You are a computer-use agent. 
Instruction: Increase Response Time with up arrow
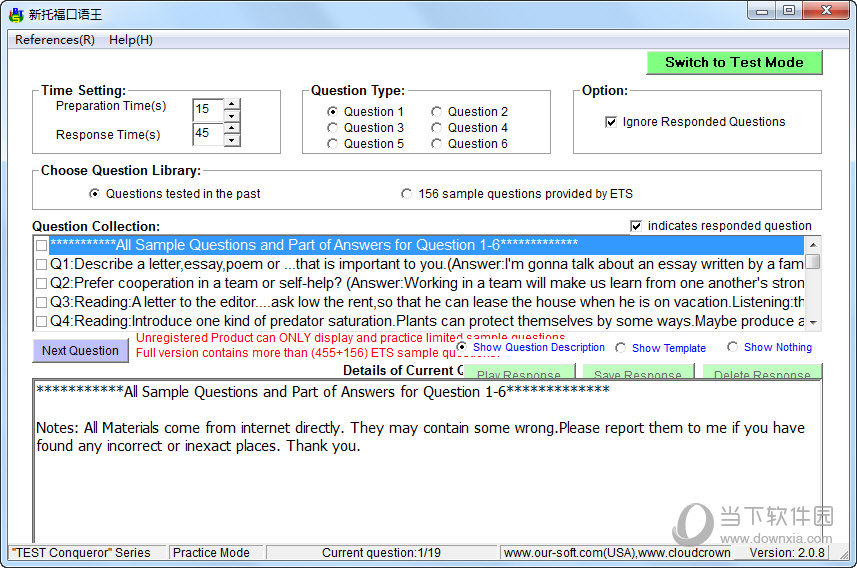(x=232, y=128)
